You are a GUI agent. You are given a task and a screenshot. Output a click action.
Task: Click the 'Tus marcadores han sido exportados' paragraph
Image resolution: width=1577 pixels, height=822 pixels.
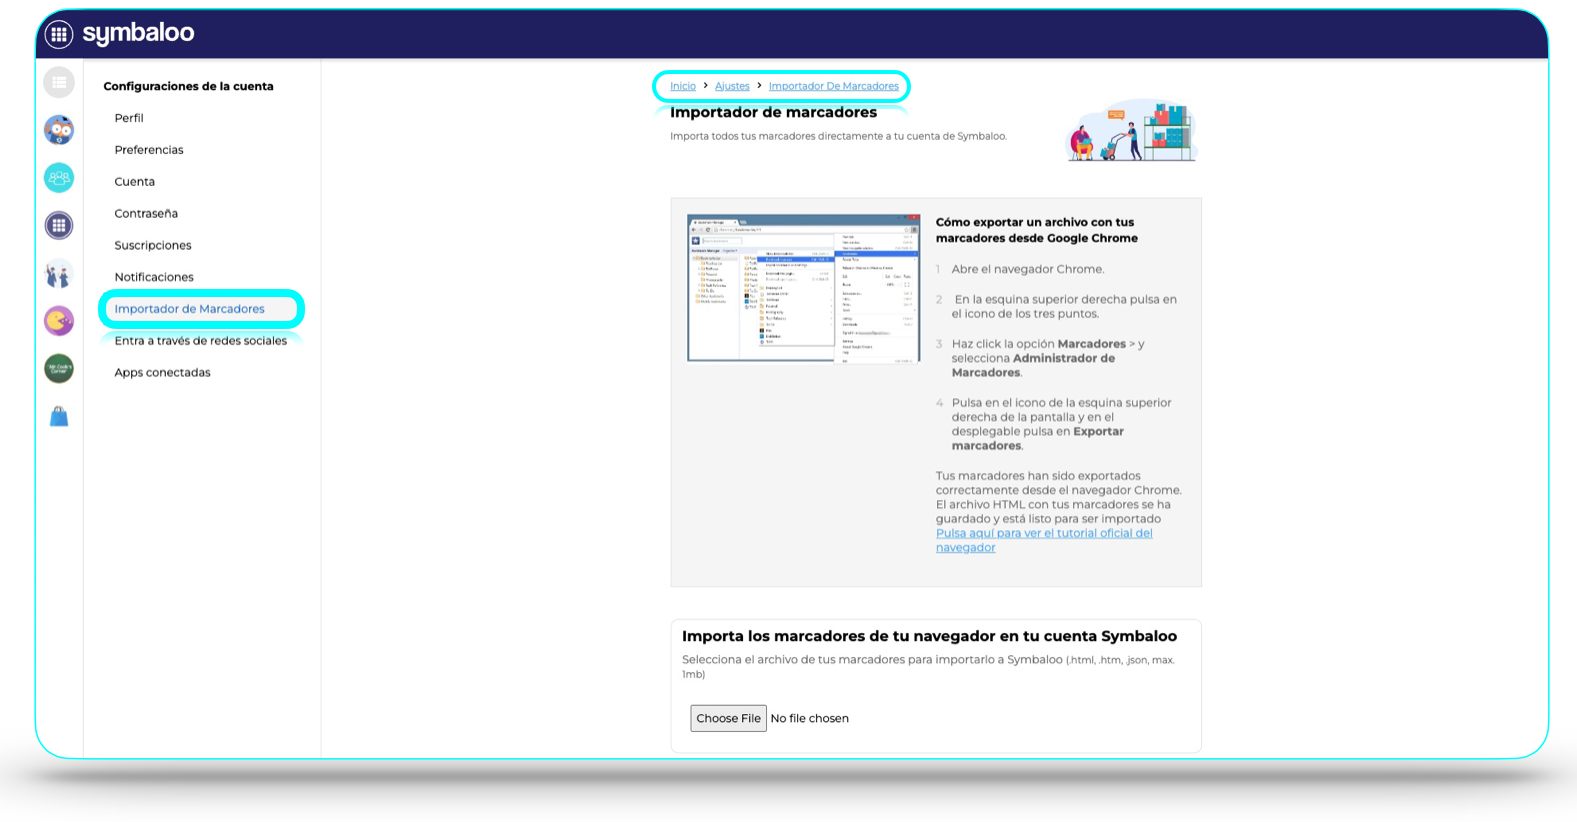(x=1059, y=497)
